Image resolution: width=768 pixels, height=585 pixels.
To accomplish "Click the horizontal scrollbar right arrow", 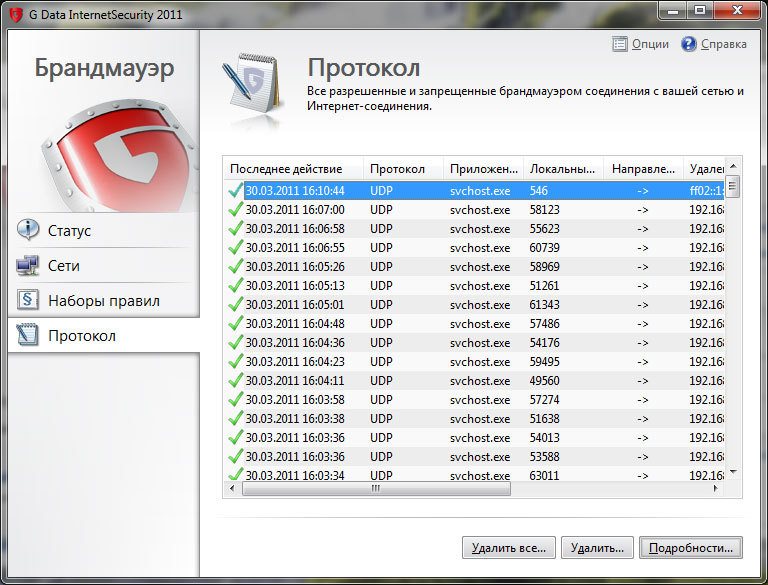I will (715, 488).
